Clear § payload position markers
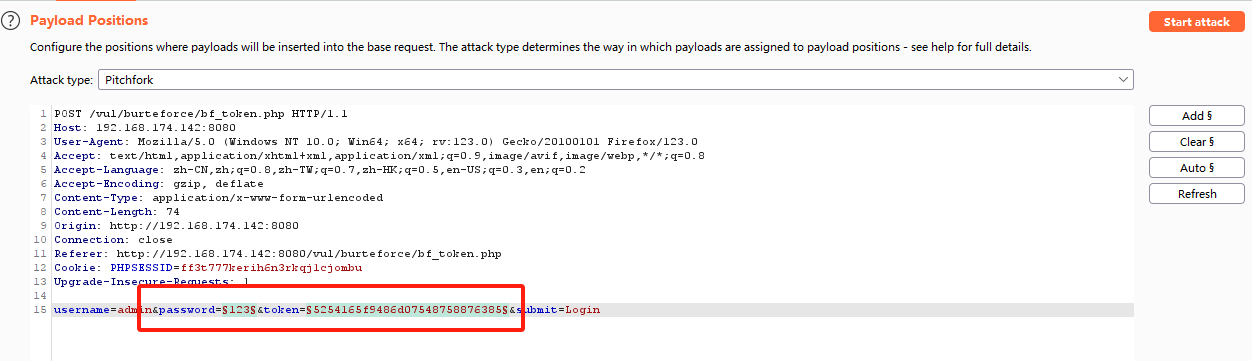 click(1197, 142)
